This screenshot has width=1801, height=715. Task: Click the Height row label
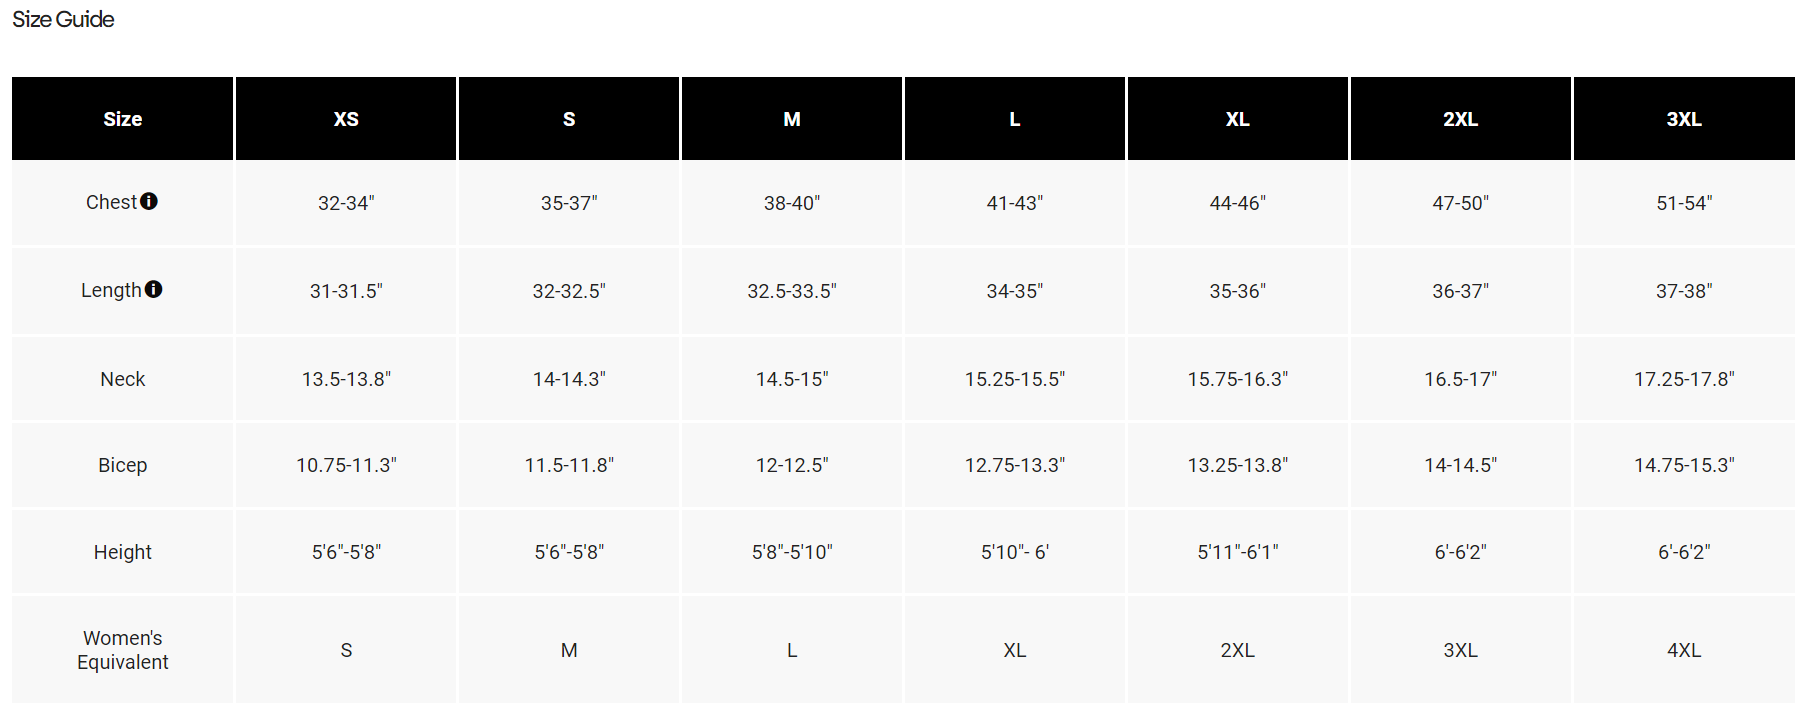coord(123,552)
